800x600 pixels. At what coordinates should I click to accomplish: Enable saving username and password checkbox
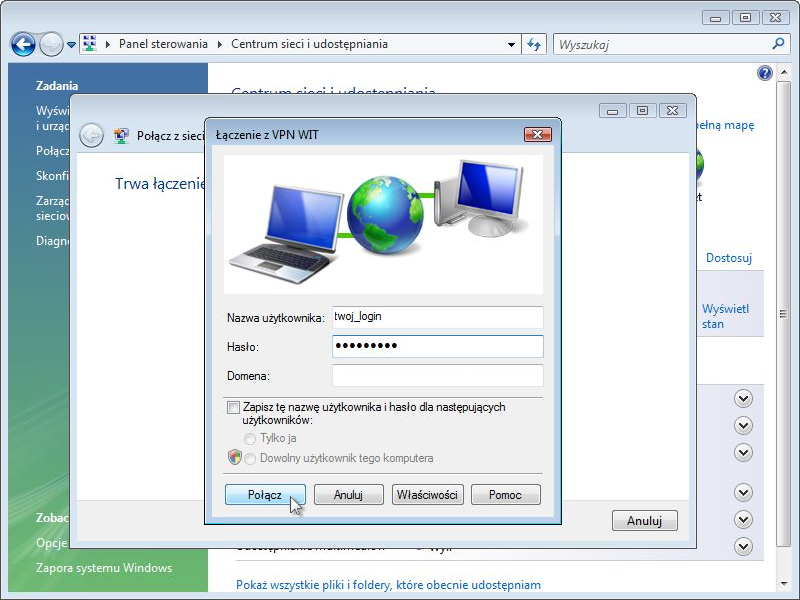point(234,408)
